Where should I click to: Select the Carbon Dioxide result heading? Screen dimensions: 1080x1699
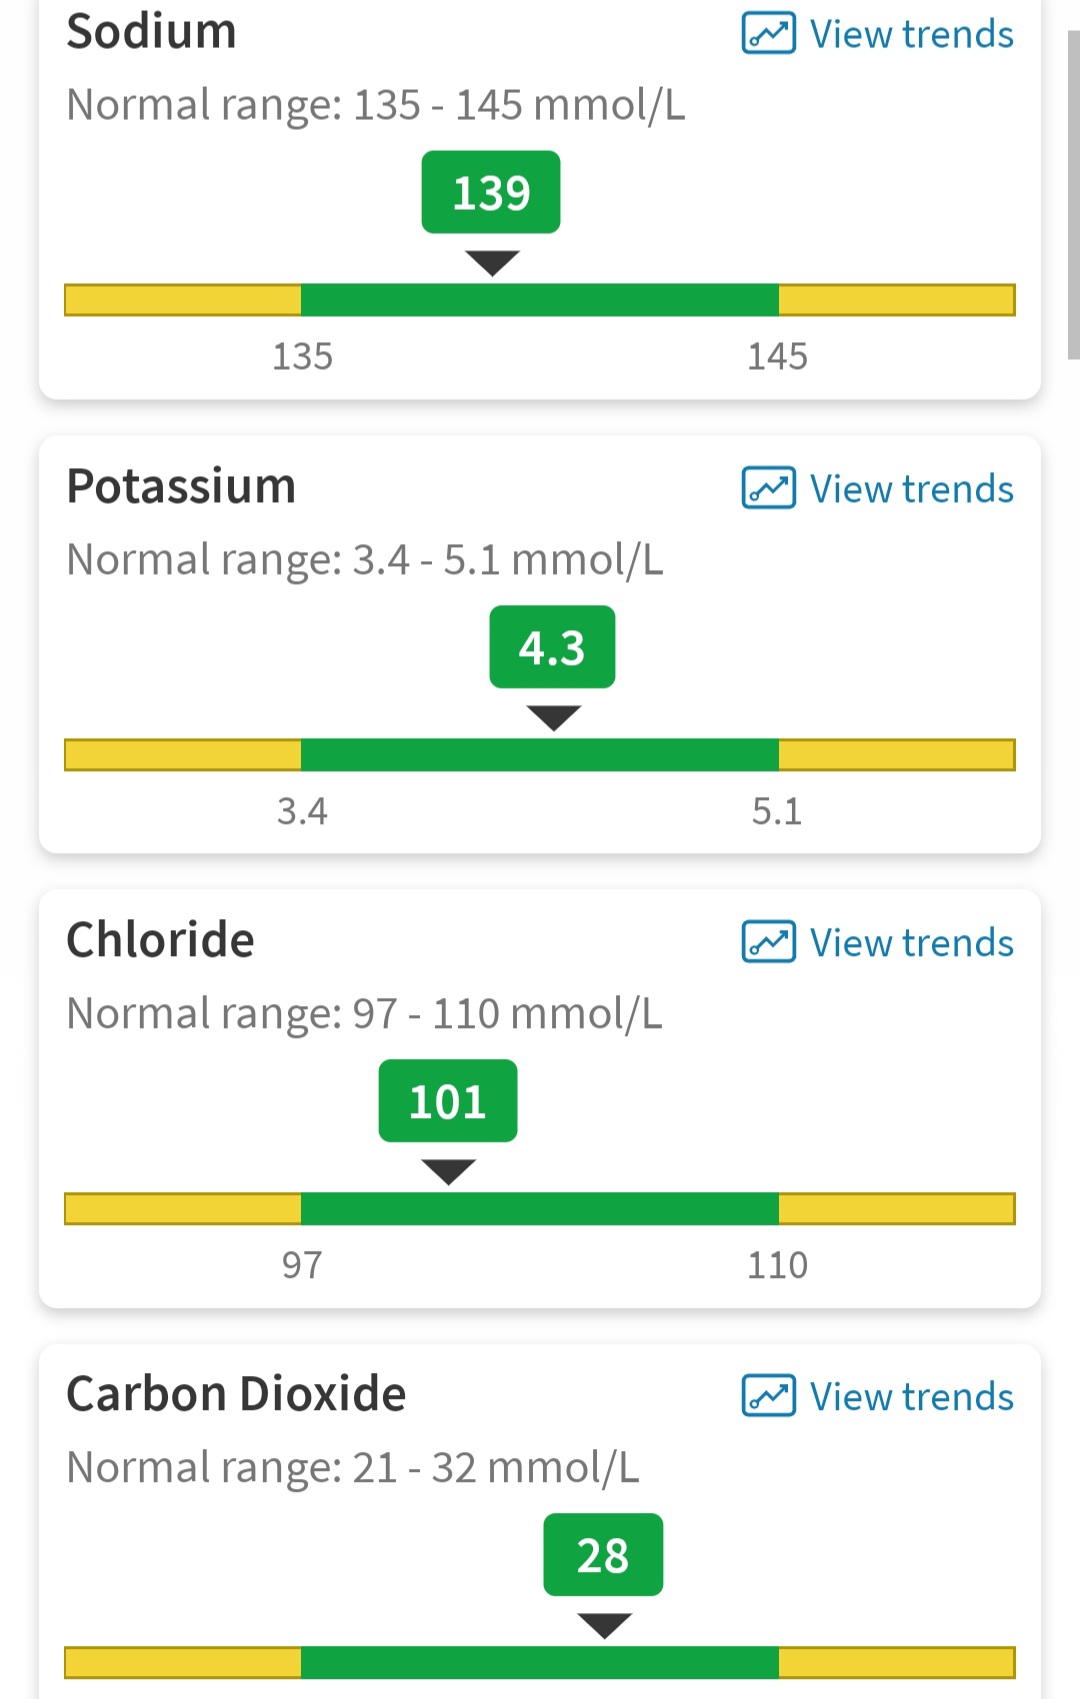point(236,1394)
